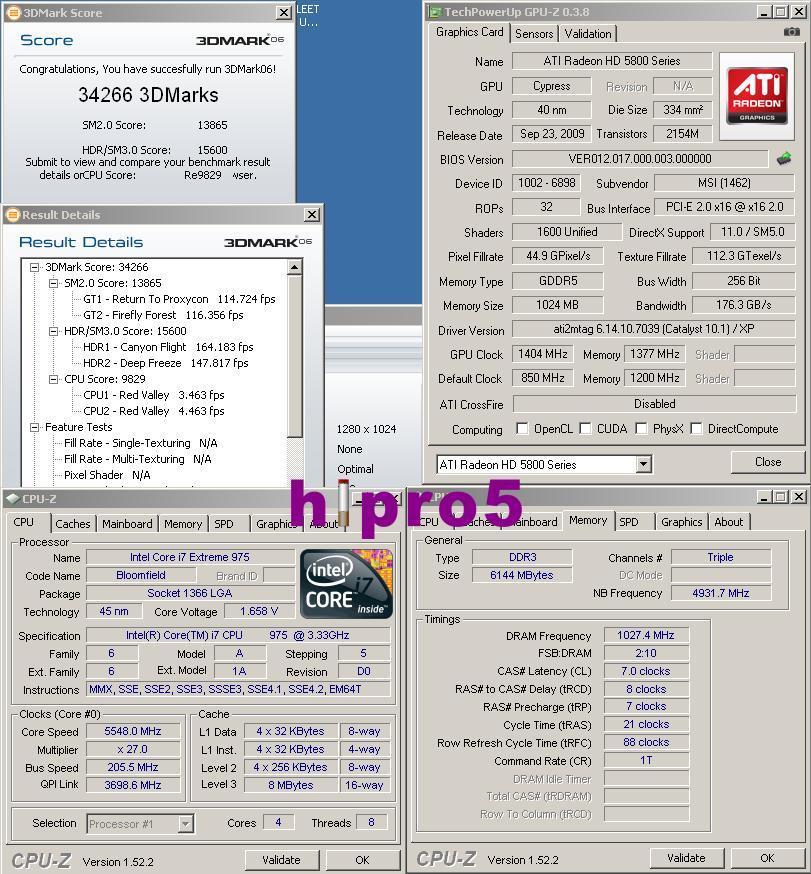Click the 34266 3DMarks score text
Viewport: 811px width, 874px height.
[x=148, y=95]
